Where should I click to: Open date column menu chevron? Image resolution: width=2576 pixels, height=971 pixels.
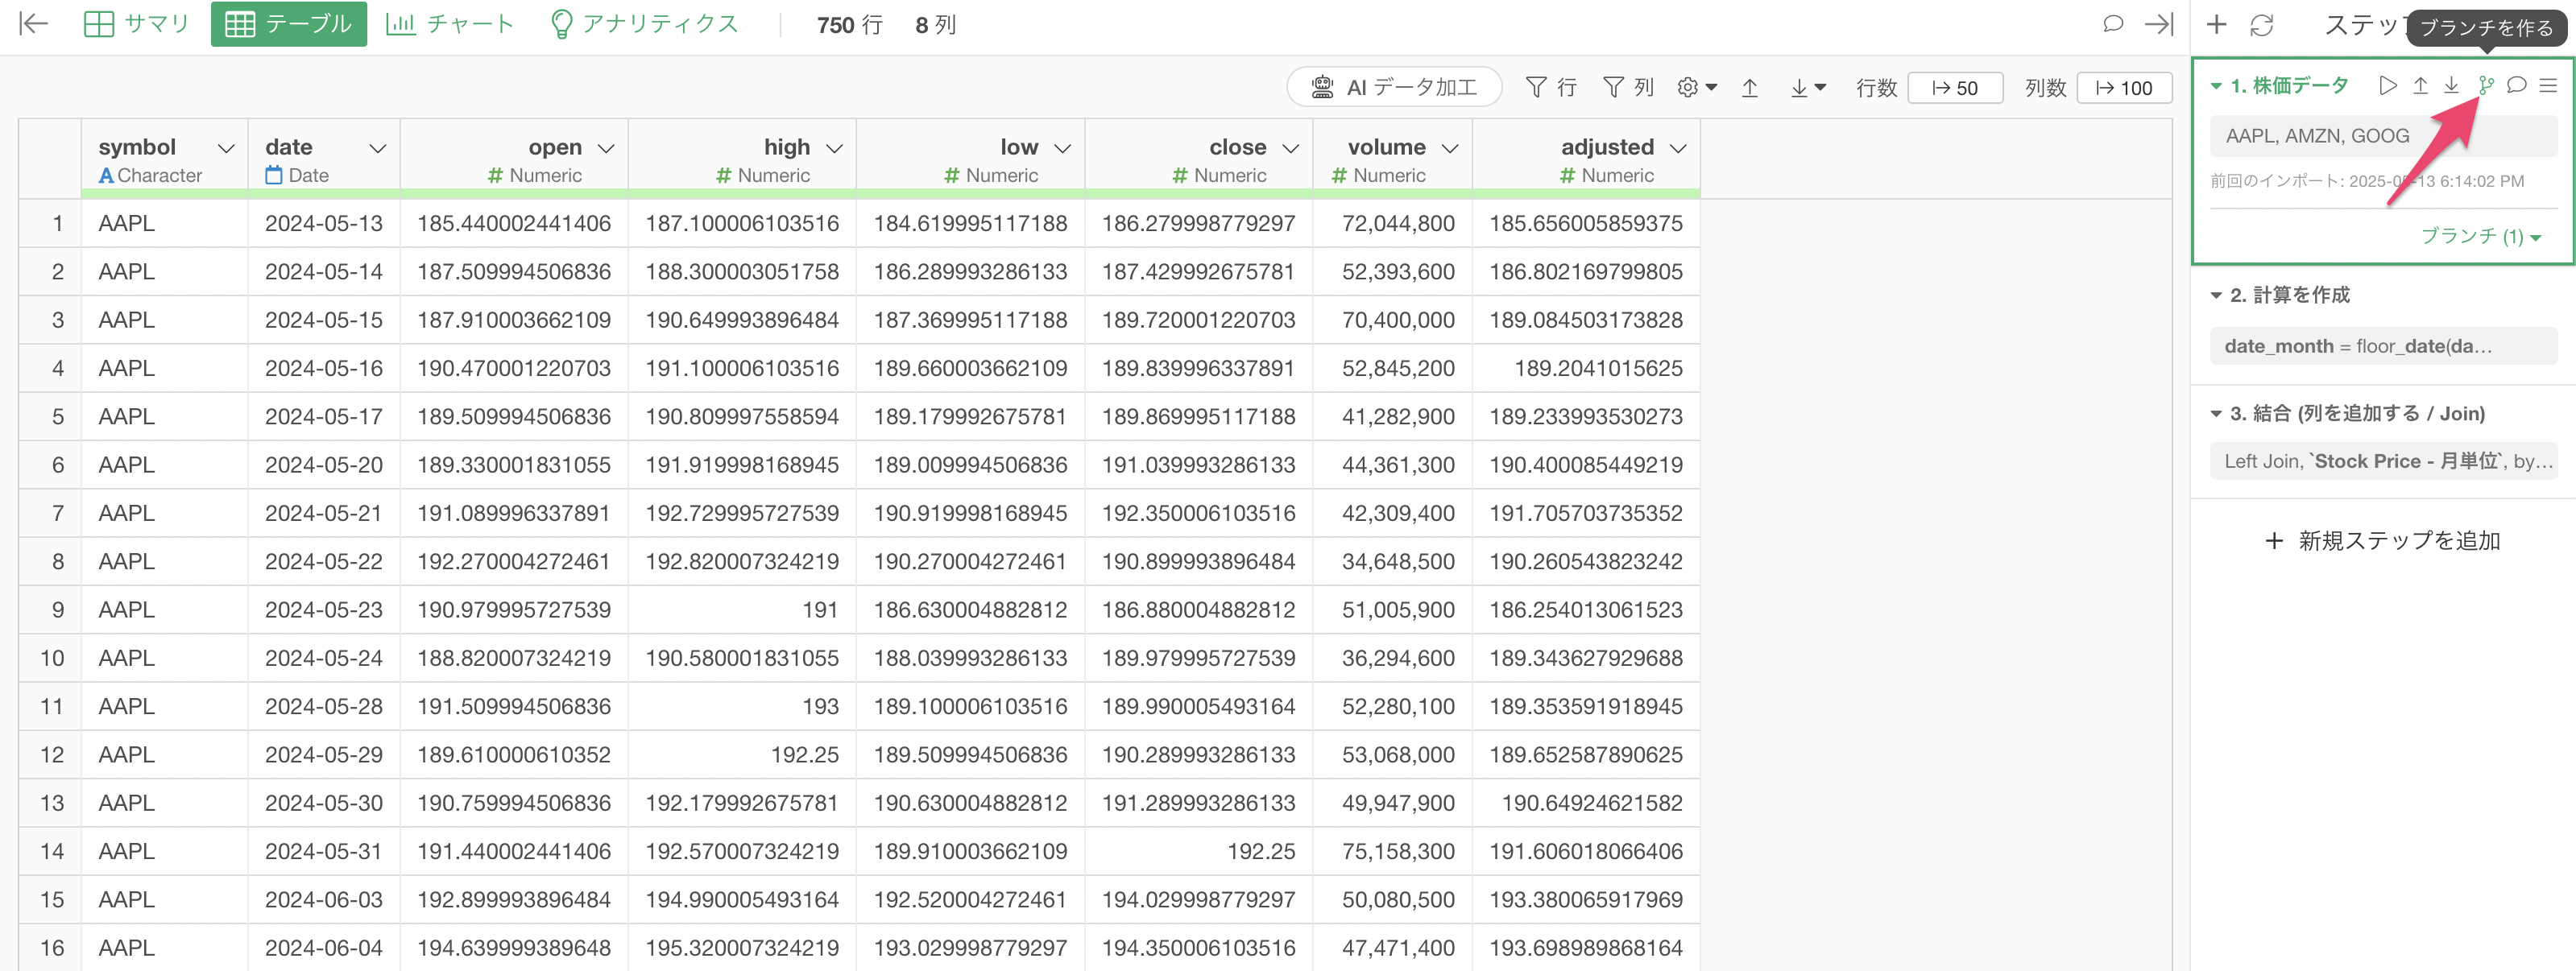pos(377,148)
